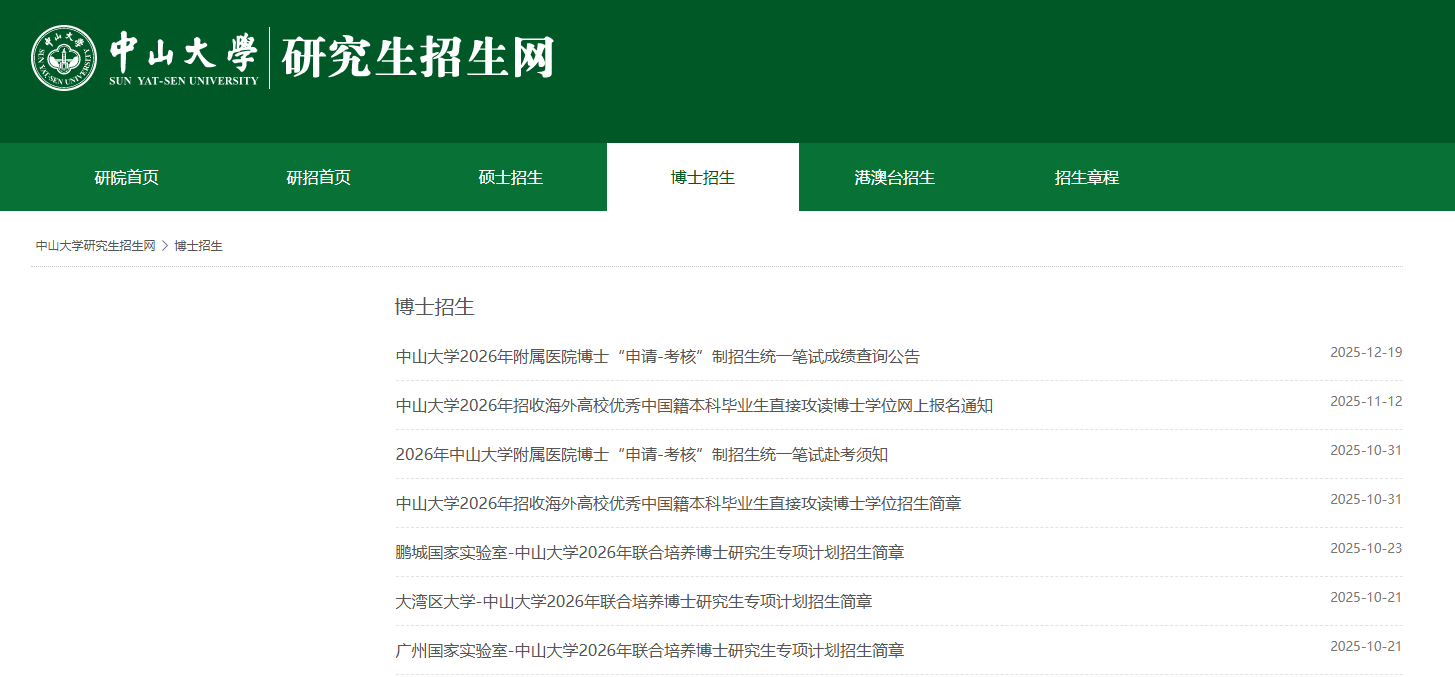Click the 博士招生 breadcrumb item
1455x677 pixels.
[199, 246]
